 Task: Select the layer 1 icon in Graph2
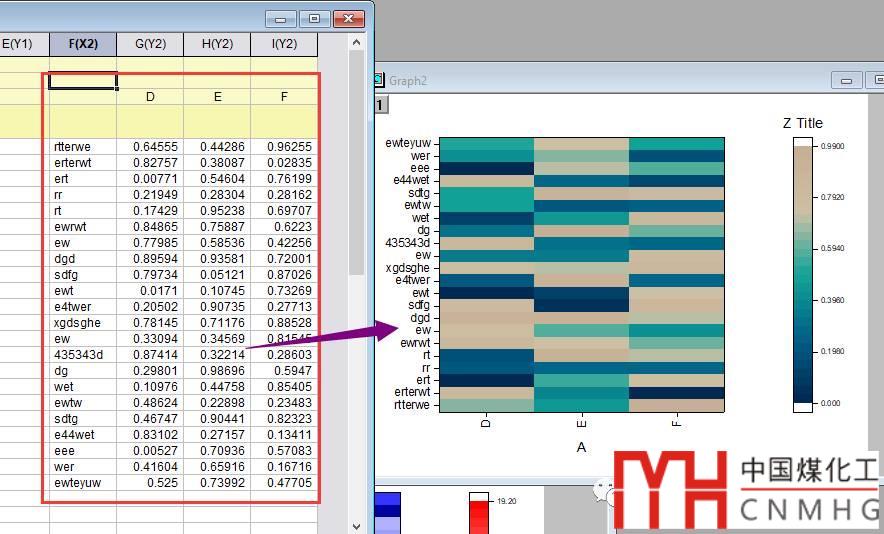(x=379, y=104)
